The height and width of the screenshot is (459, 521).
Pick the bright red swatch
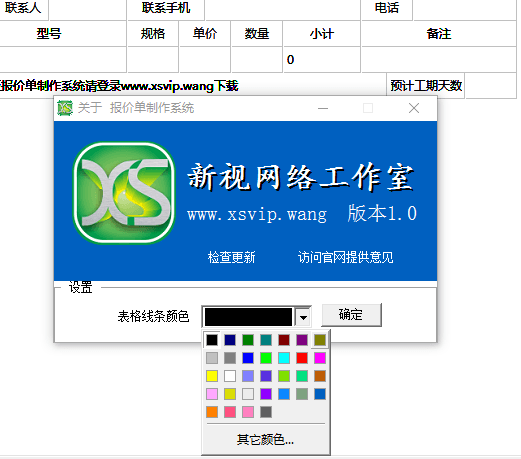(x=302, y=358)
